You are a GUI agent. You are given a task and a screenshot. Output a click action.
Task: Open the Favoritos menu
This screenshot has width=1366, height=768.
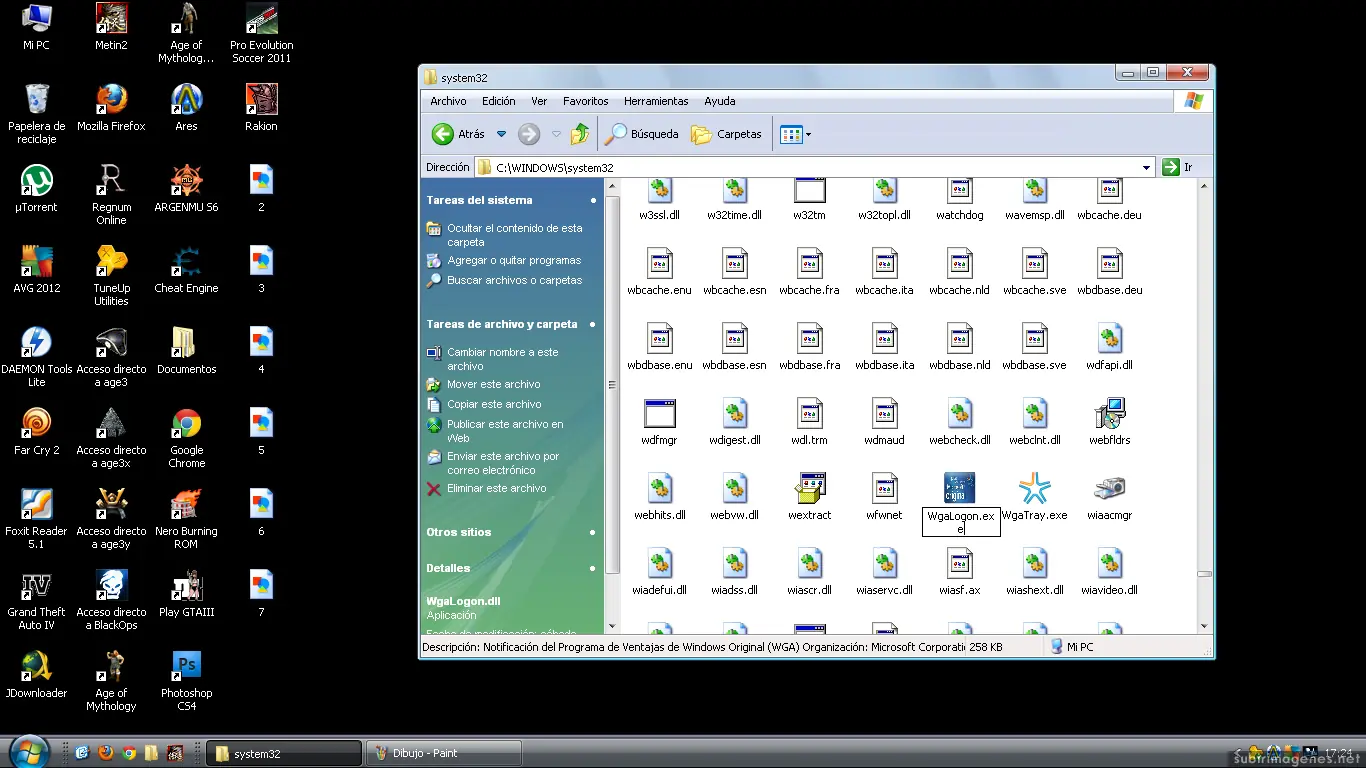(585, 101)
